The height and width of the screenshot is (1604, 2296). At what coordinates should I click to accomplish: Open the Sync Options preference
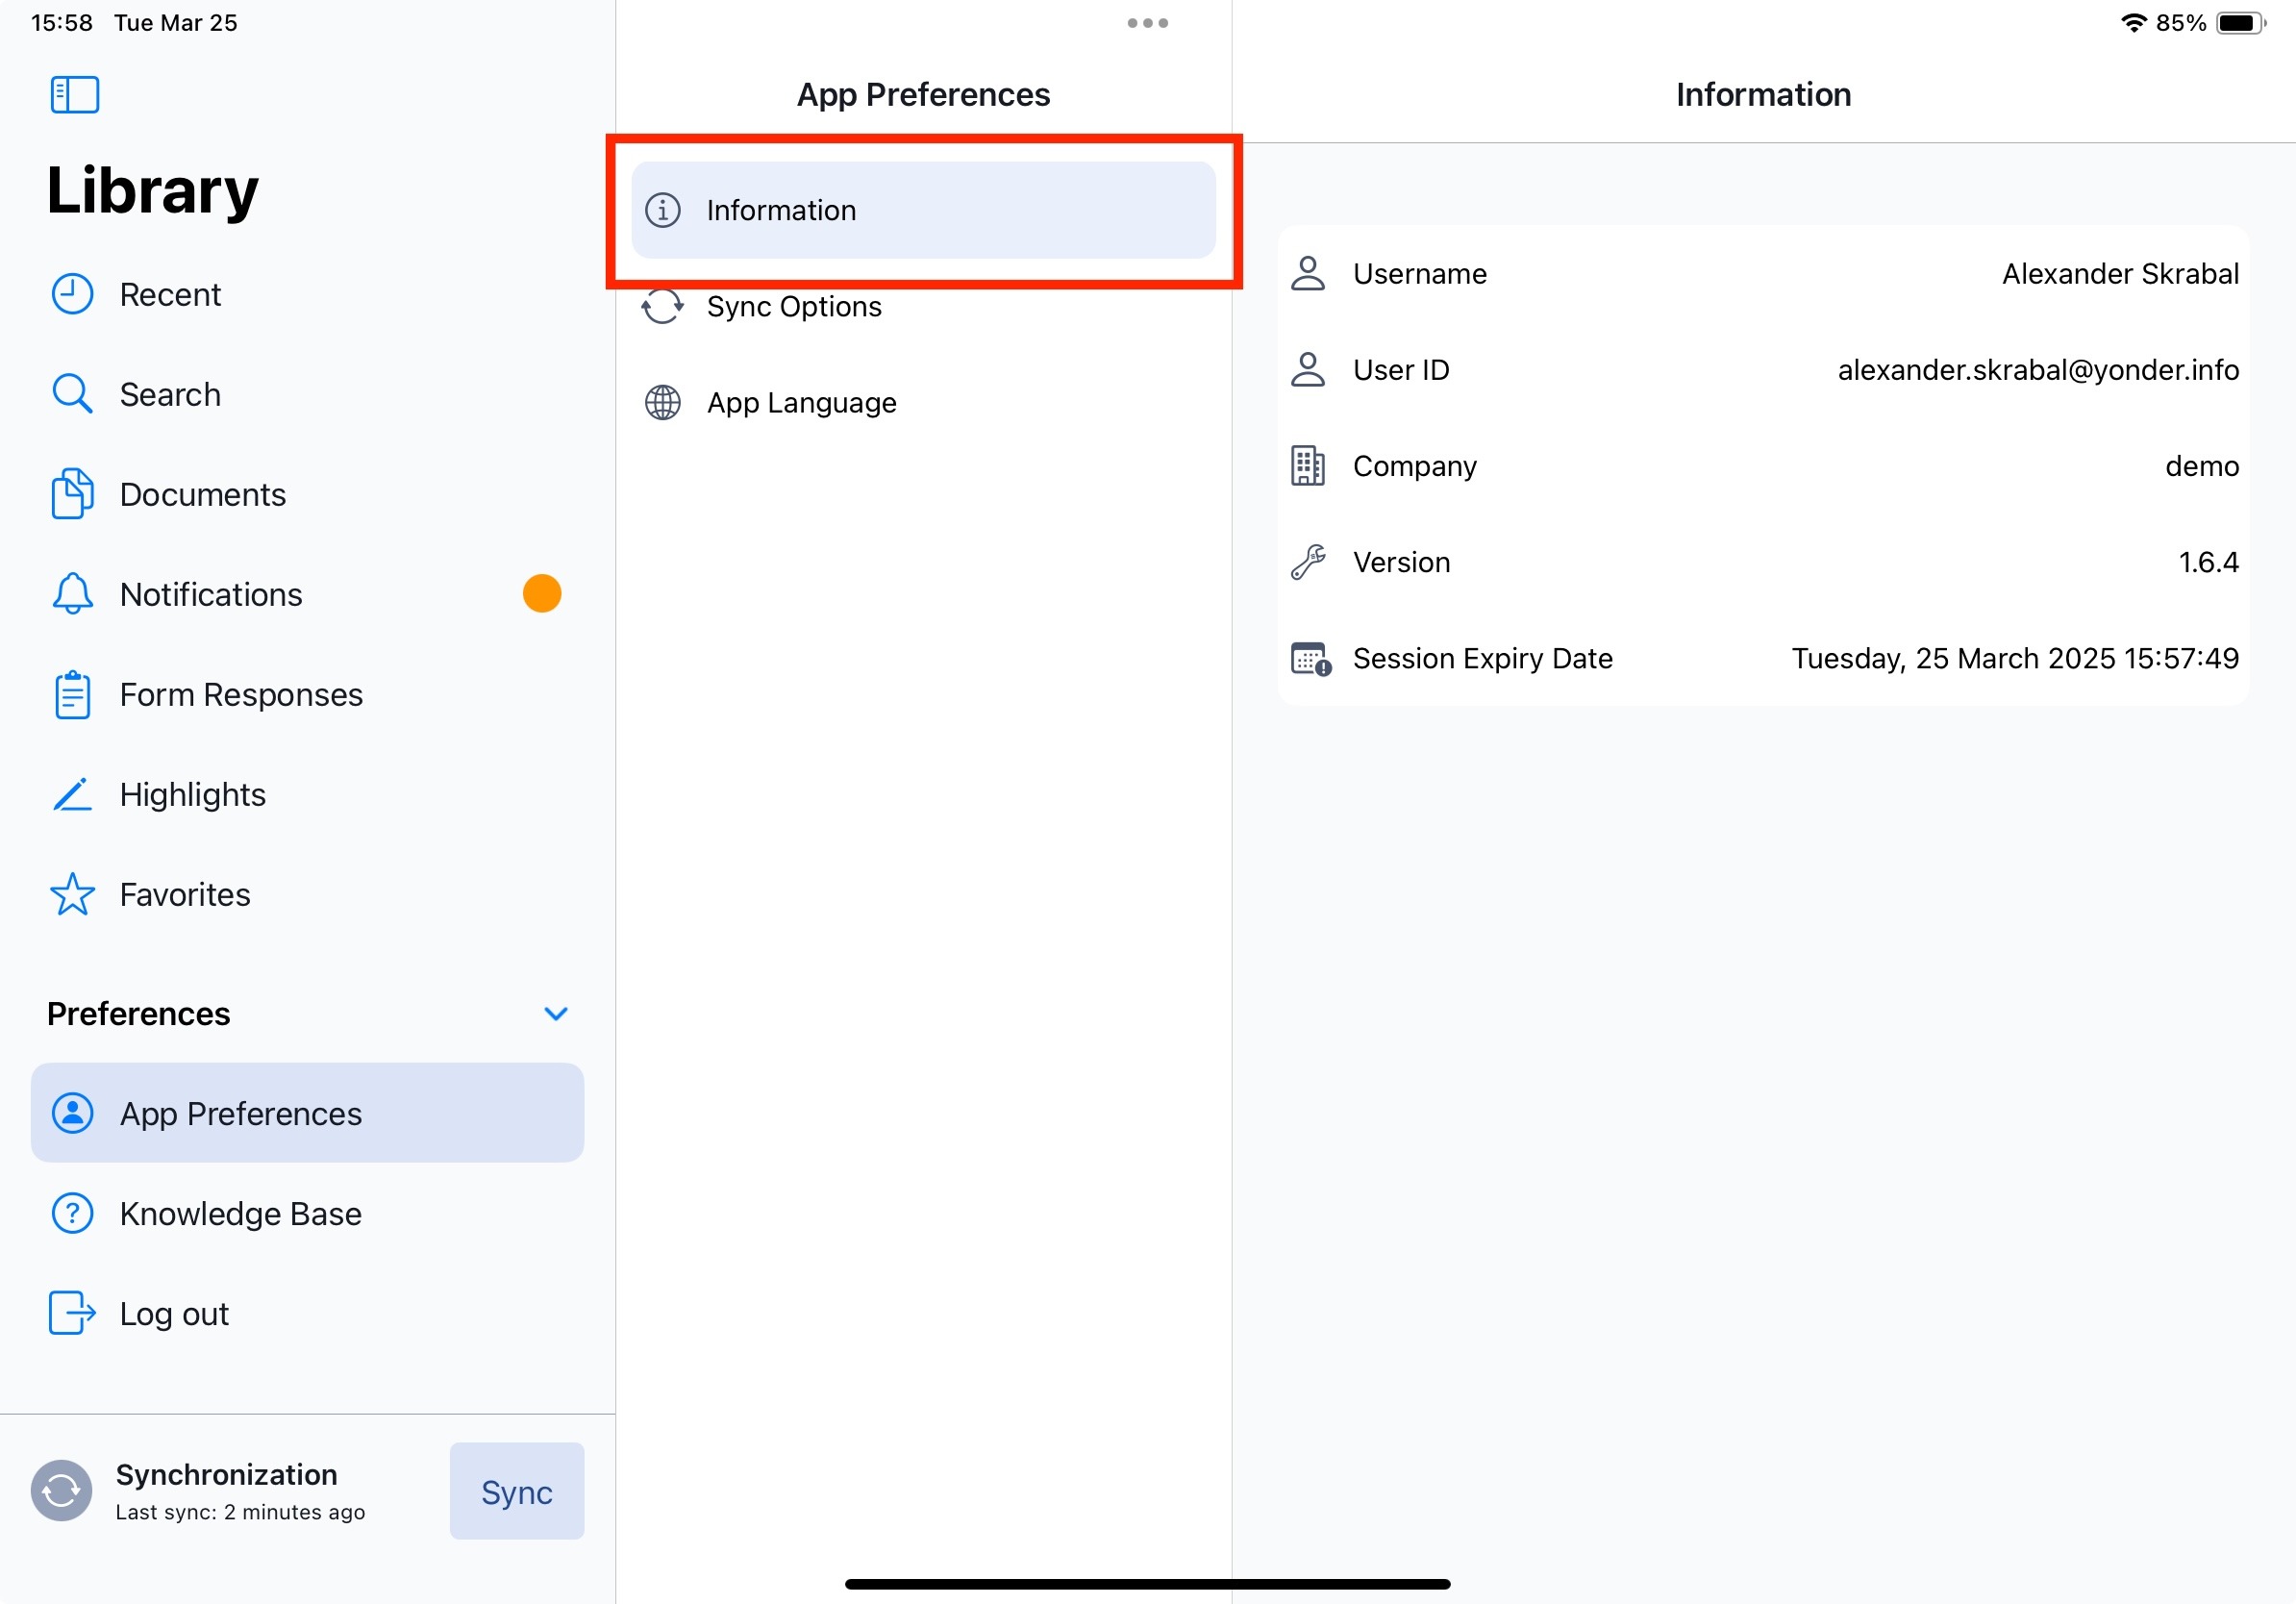[x=794, y=307]
